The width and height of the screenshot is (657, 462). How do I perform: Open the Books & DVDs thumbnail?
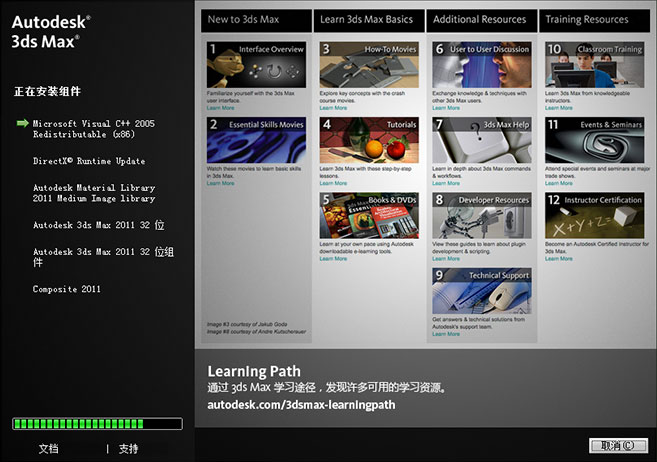click(x=369, y=215)
